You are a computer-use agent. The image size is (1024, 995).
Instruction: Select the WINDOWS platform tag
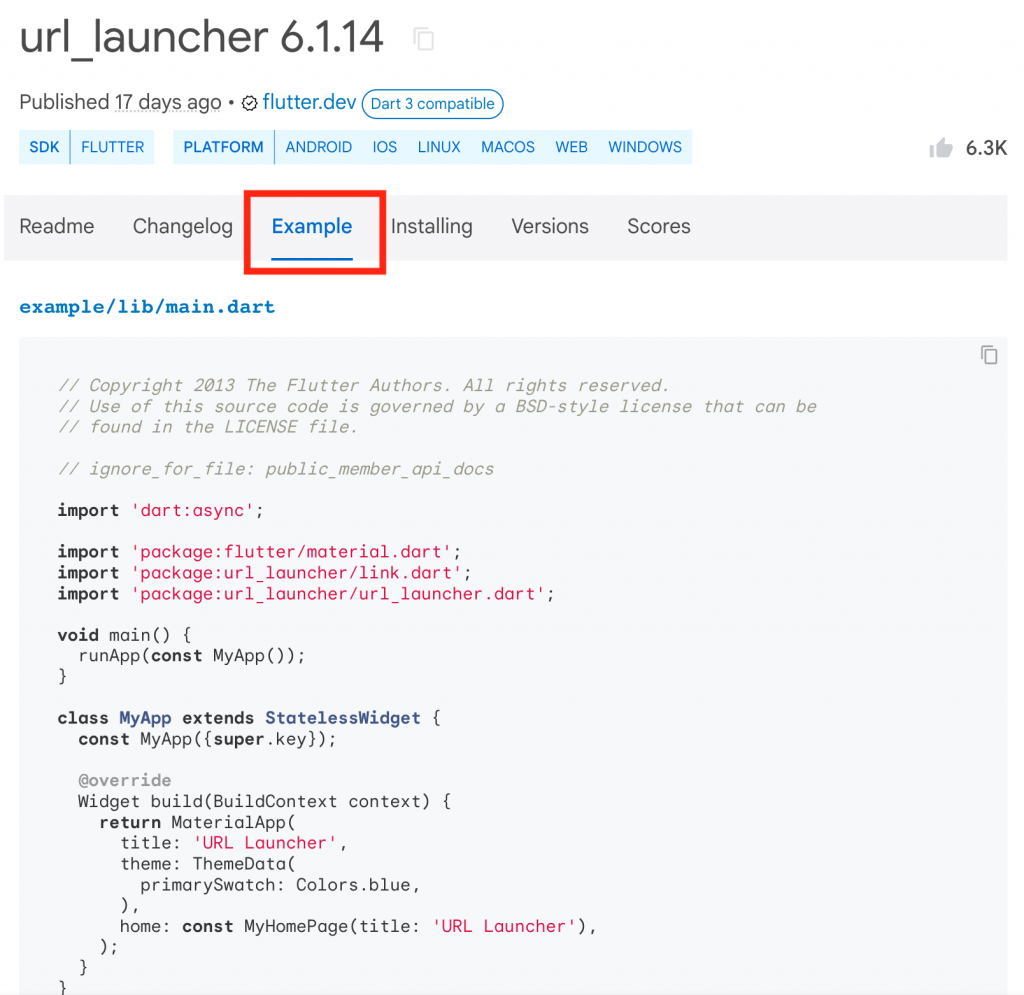click(645, 147)
